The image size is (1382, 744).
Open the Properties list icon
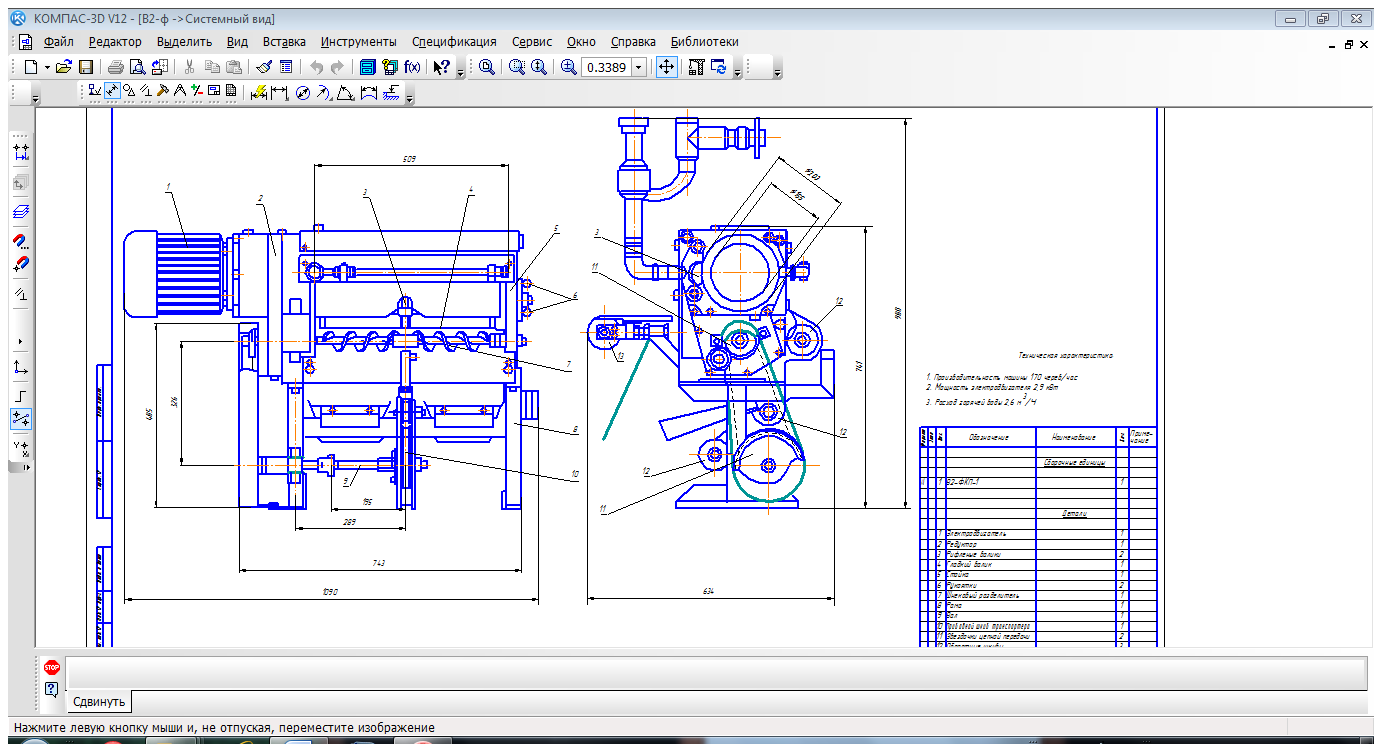(286, 67)
